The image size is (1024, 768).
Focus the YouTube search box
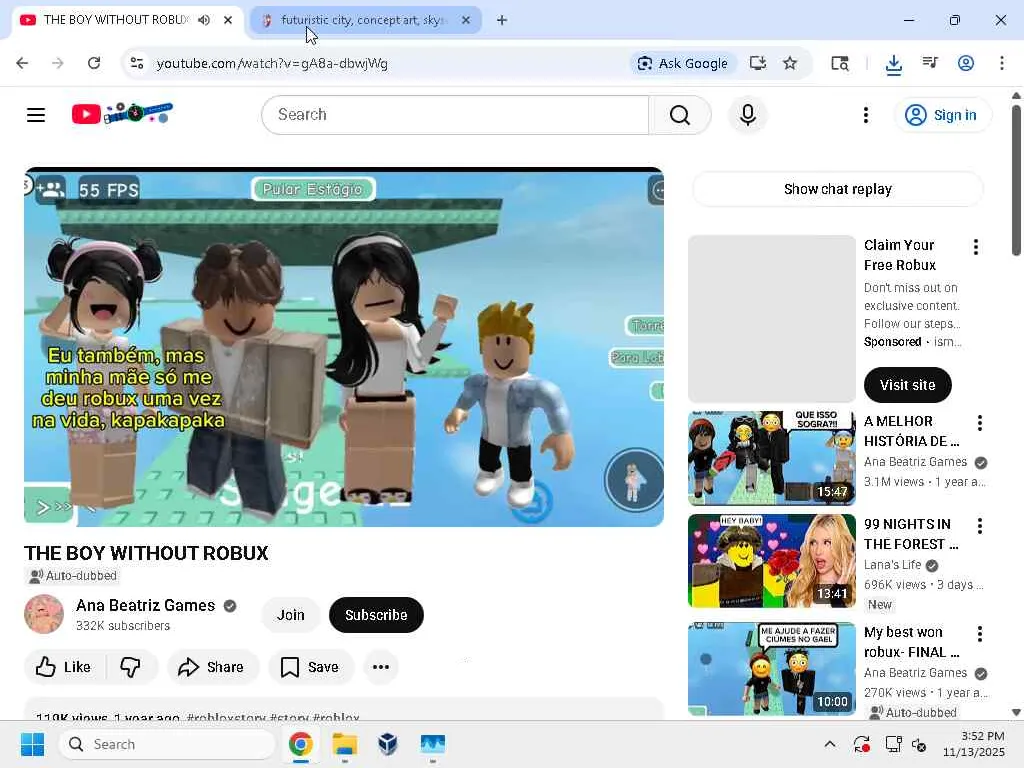[x=455, y=115]
